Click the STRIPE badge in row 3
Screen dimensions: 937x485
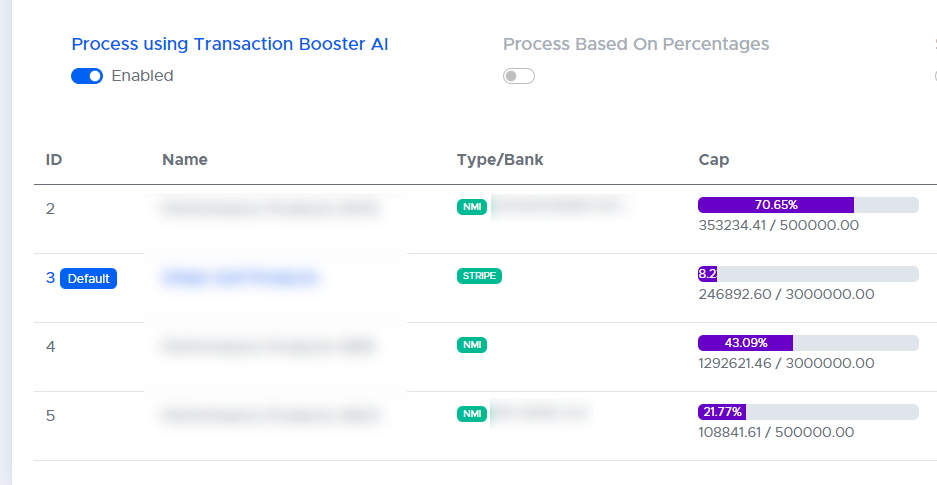pos(479,276)
